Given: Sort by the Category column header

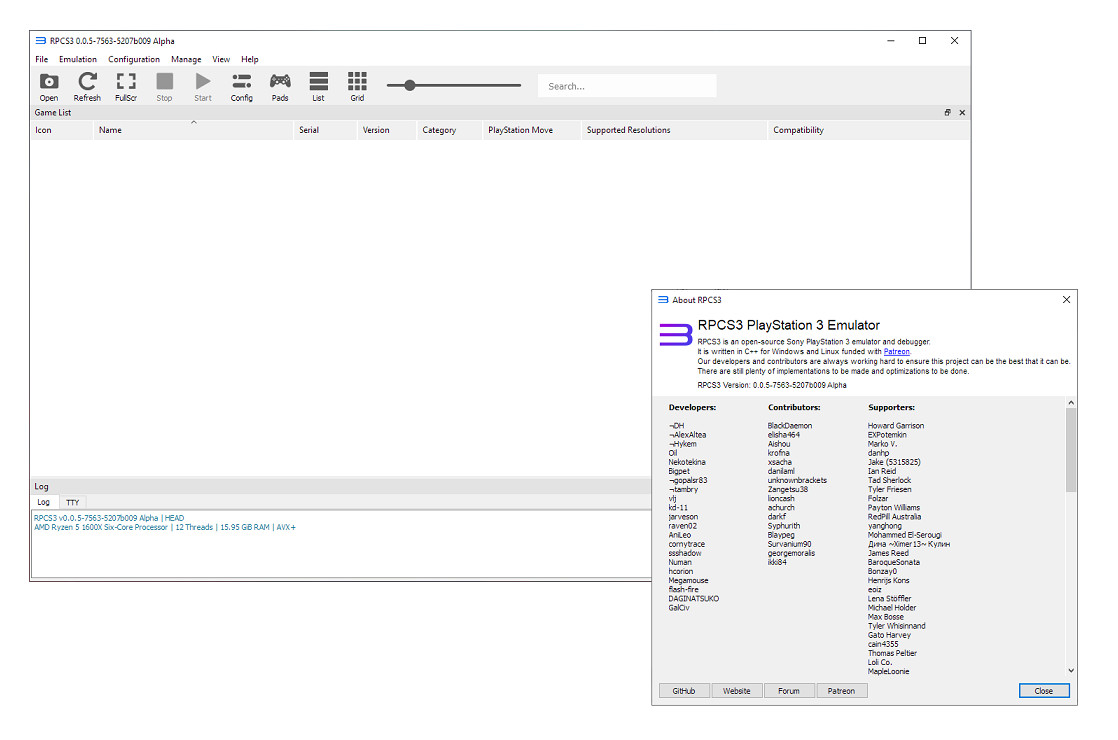Looking at the screenshot, I should point(449,130).
